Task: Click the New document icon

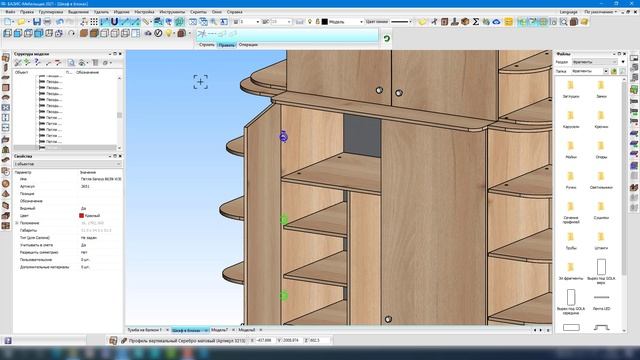Action: [8, 22]
